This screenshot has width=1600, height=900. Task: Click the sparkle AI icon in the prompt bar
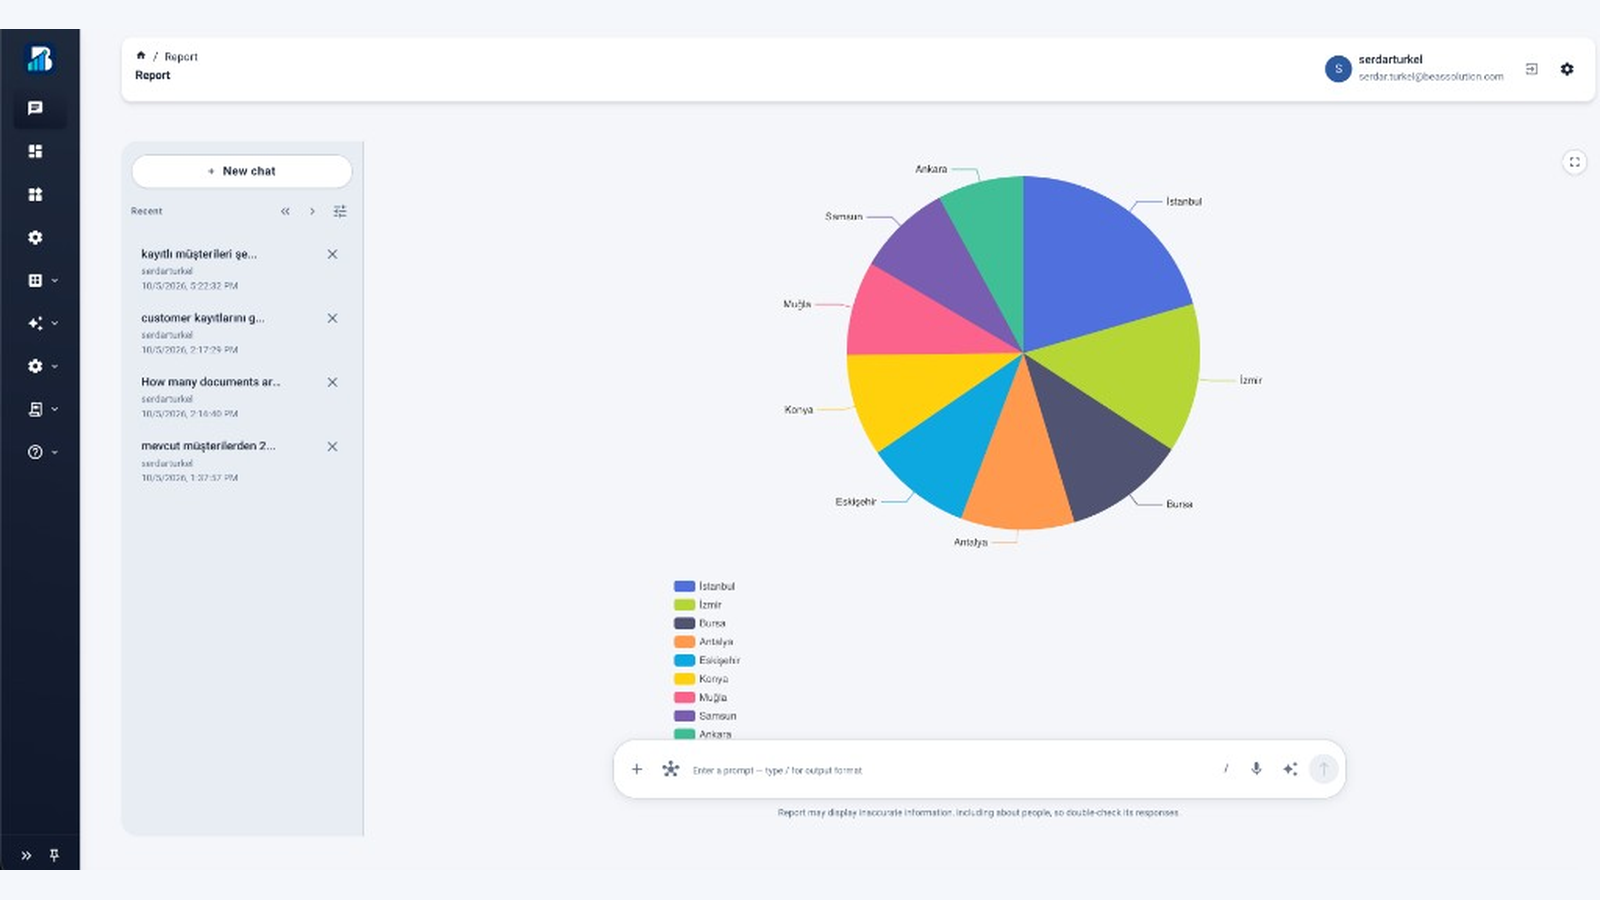tap(1290, 769)
